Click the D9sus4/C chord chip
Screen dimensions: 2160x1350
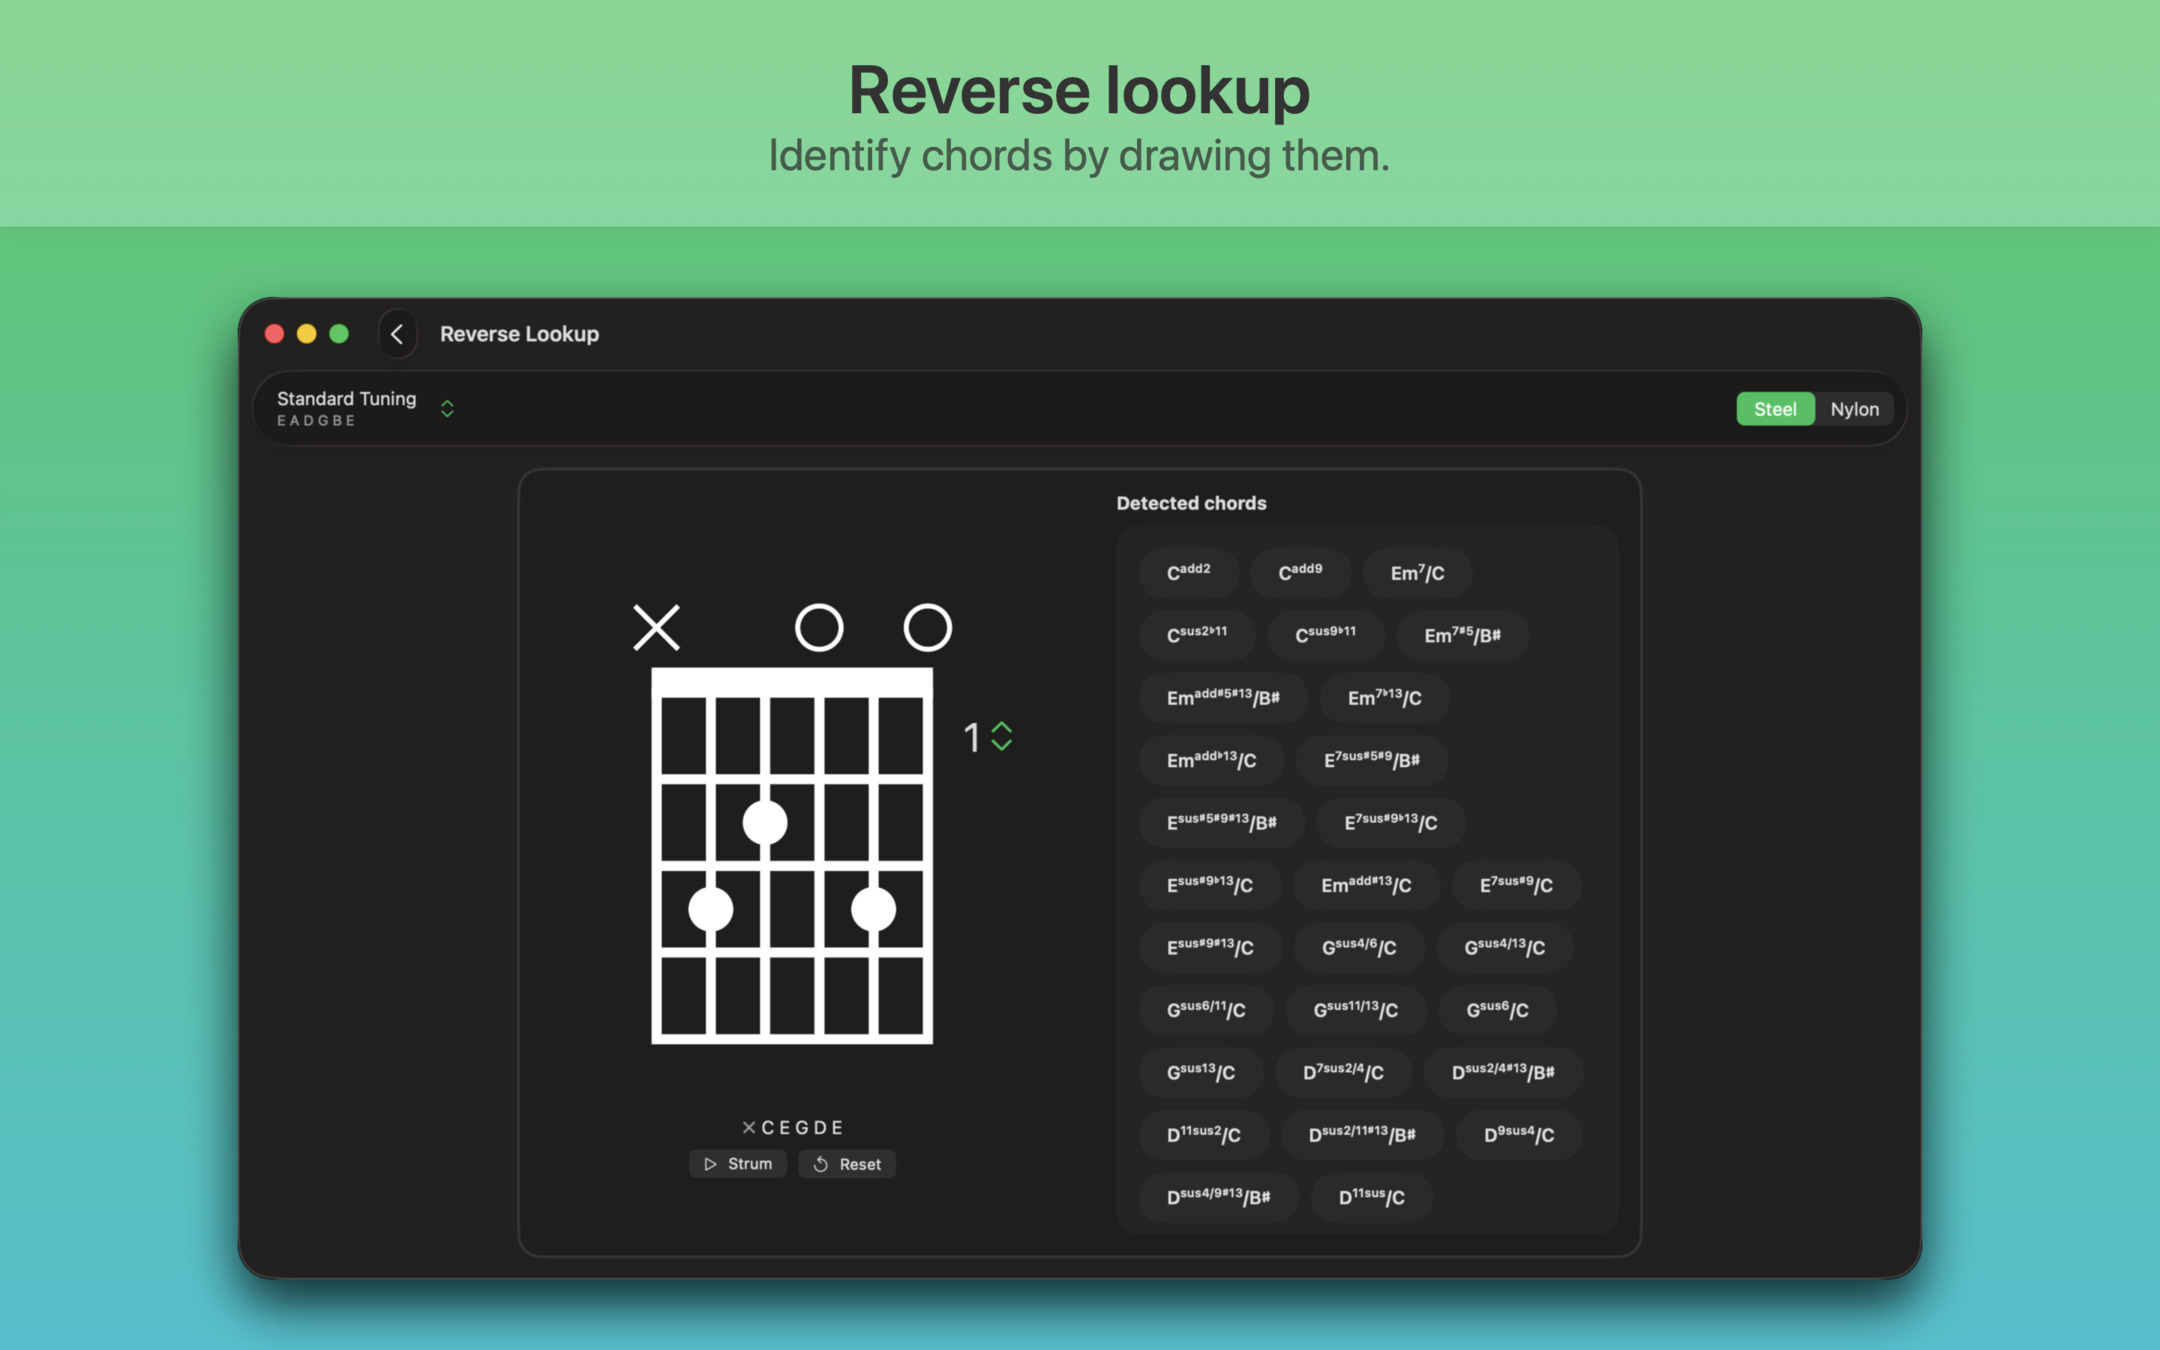coord(1519,1134)
